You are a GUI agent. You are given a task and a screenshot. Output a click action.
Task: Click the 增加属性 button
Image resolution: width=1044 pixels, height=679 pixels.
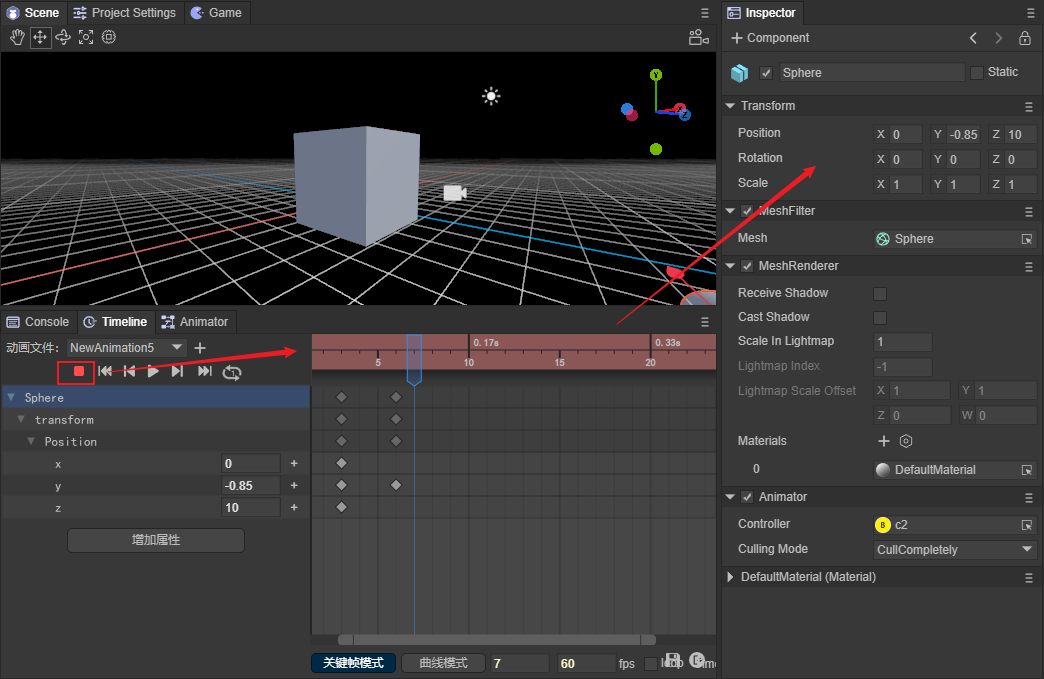tap(156, 540)
